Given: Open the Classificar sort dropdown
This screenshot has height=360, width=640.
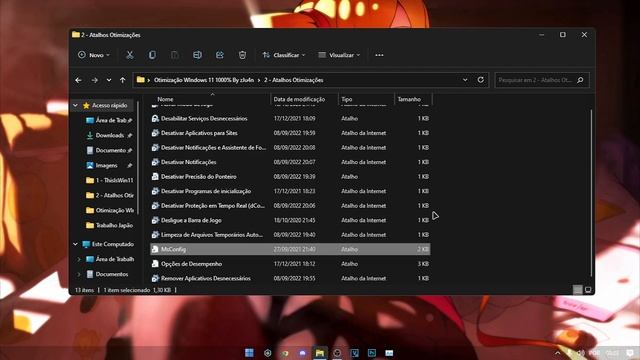Looking at the screenshot, I should pos(284,55).
